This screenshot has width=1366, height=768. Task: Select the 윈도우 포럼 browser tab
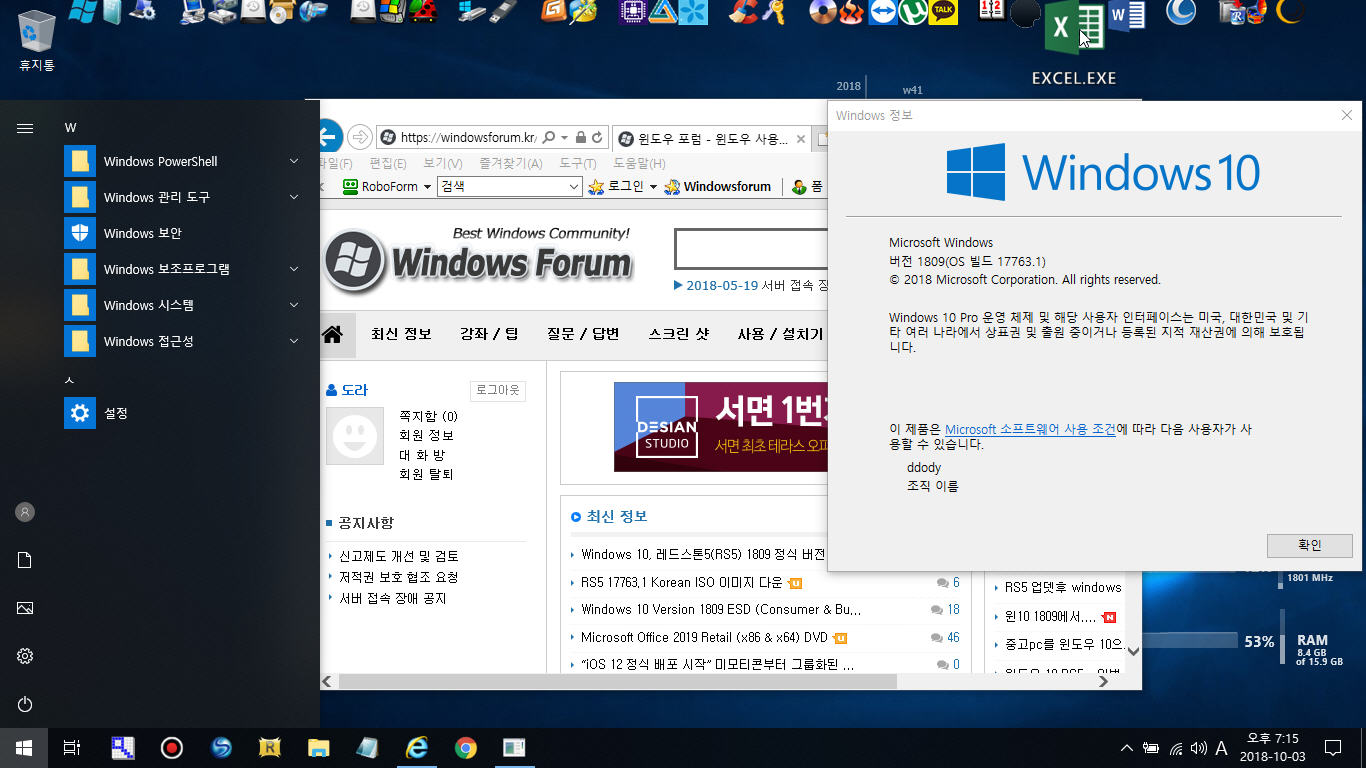click(711, 138)
